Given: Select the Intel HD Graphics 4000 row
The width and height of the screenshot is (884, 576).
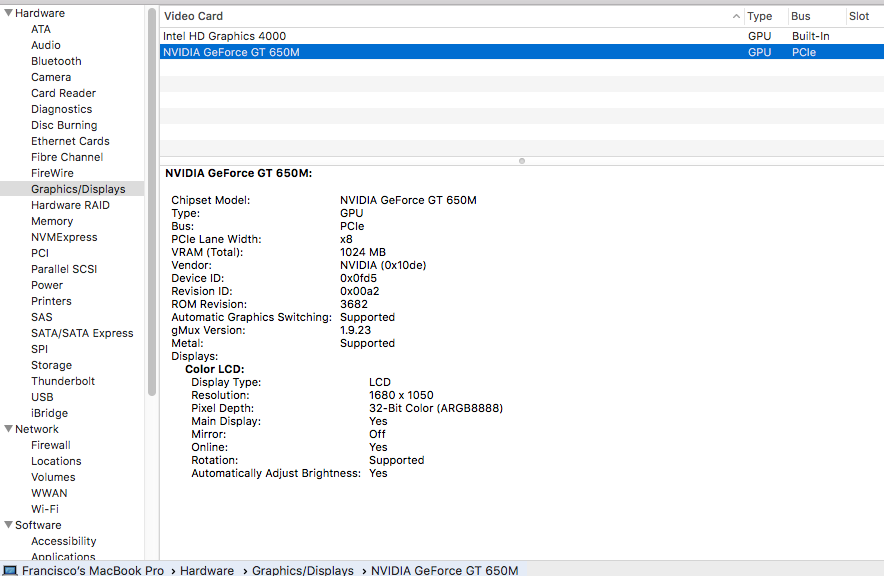Looking at the screenshot, I should click(x=522, y=36).
